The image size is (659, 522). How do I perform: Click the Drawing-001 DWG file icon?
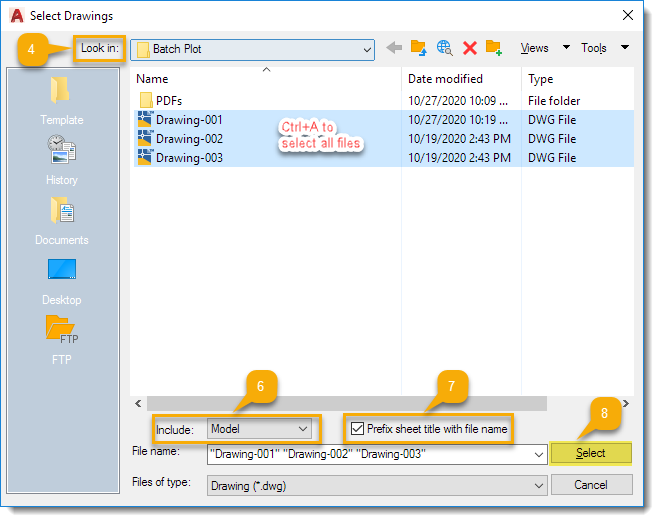pos(145,119)
